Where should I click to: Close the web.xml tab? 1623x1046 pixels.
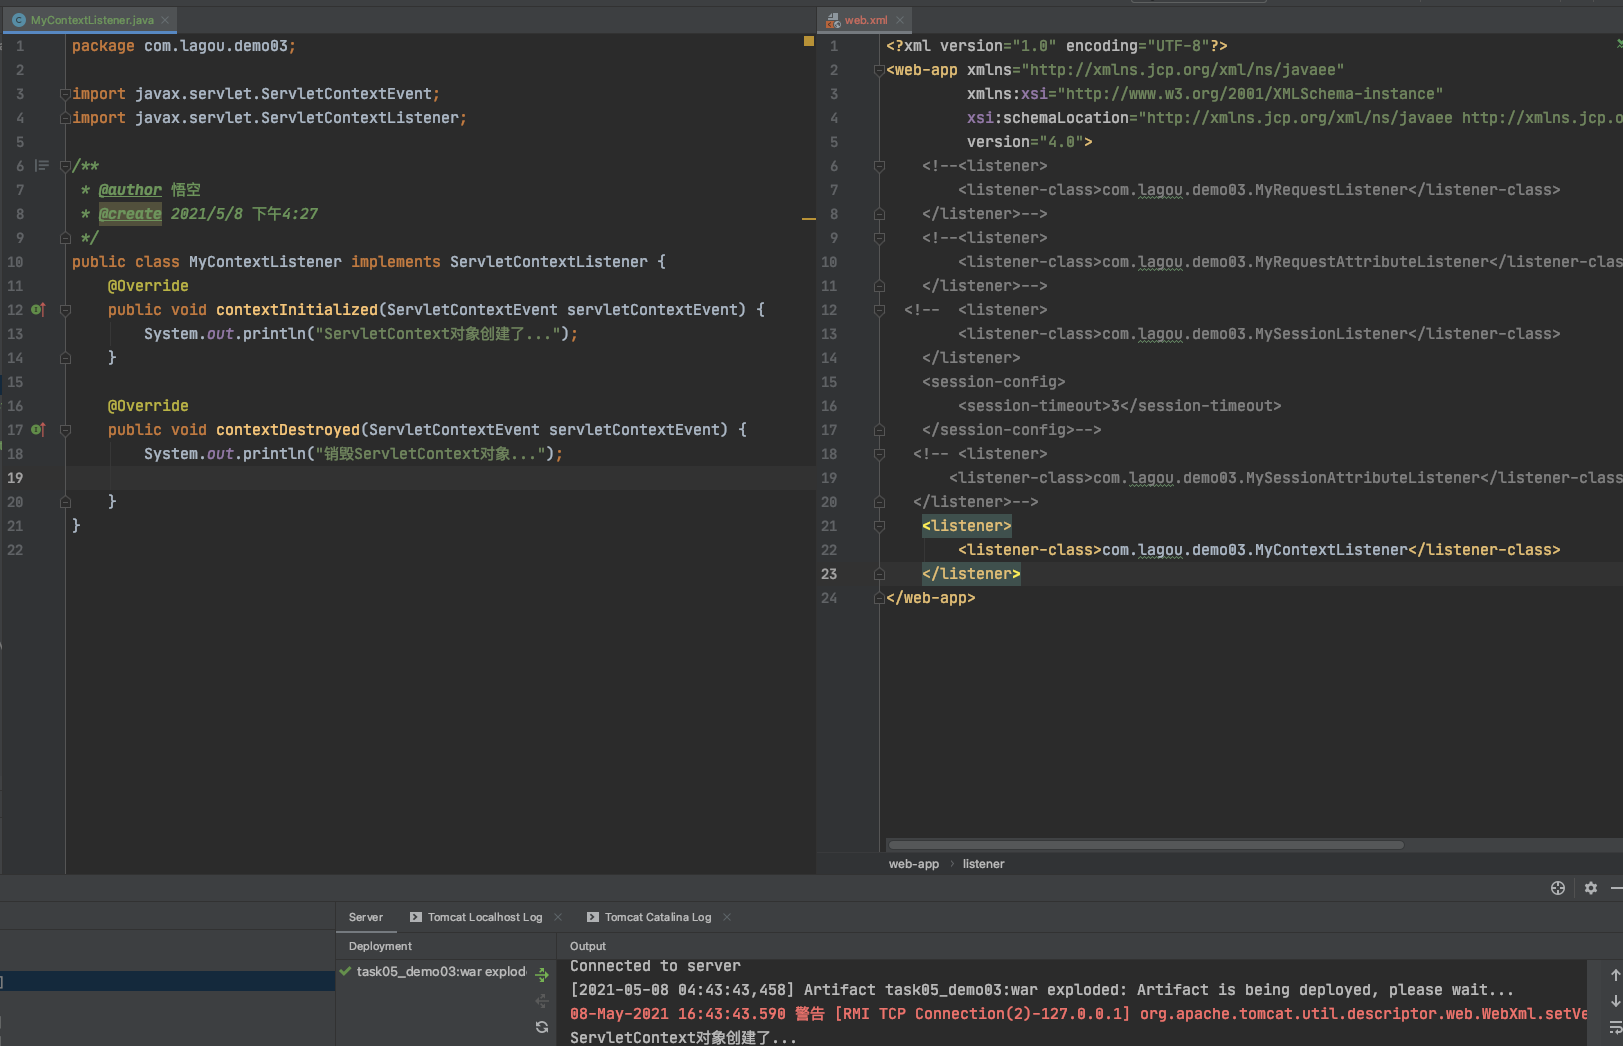(x=900, y=20)
